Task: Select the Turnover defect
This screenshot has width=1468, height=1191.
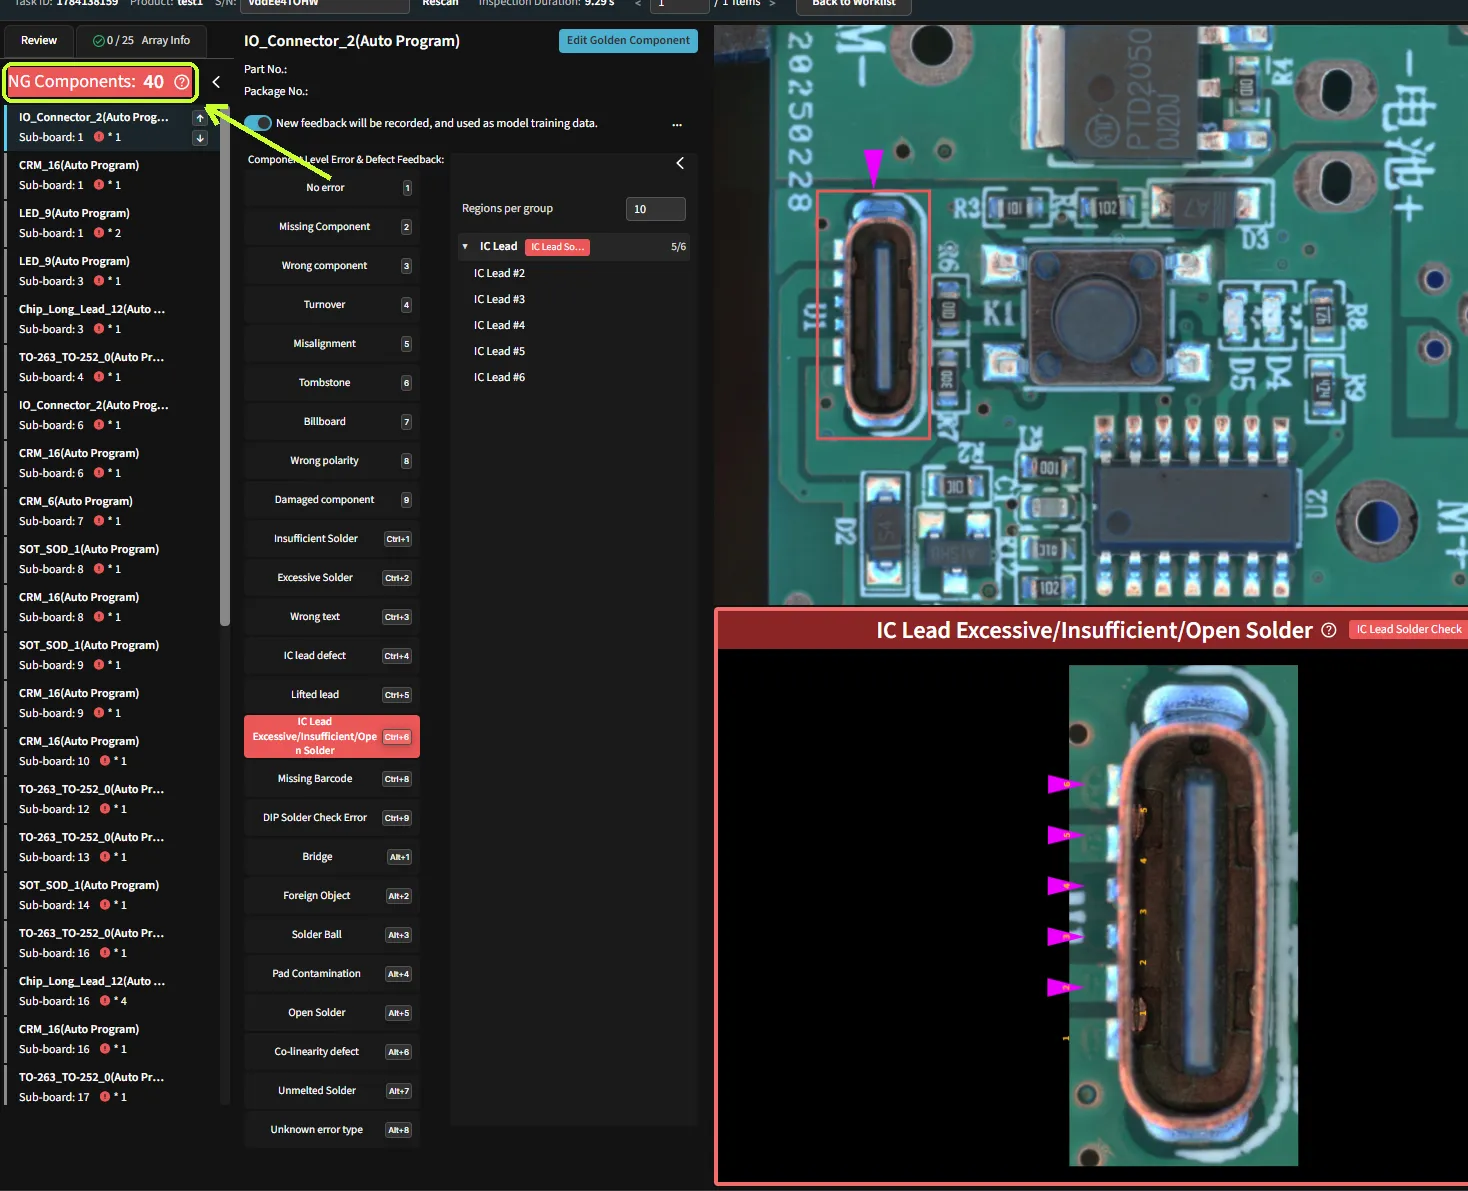Action: click(332, 305)
